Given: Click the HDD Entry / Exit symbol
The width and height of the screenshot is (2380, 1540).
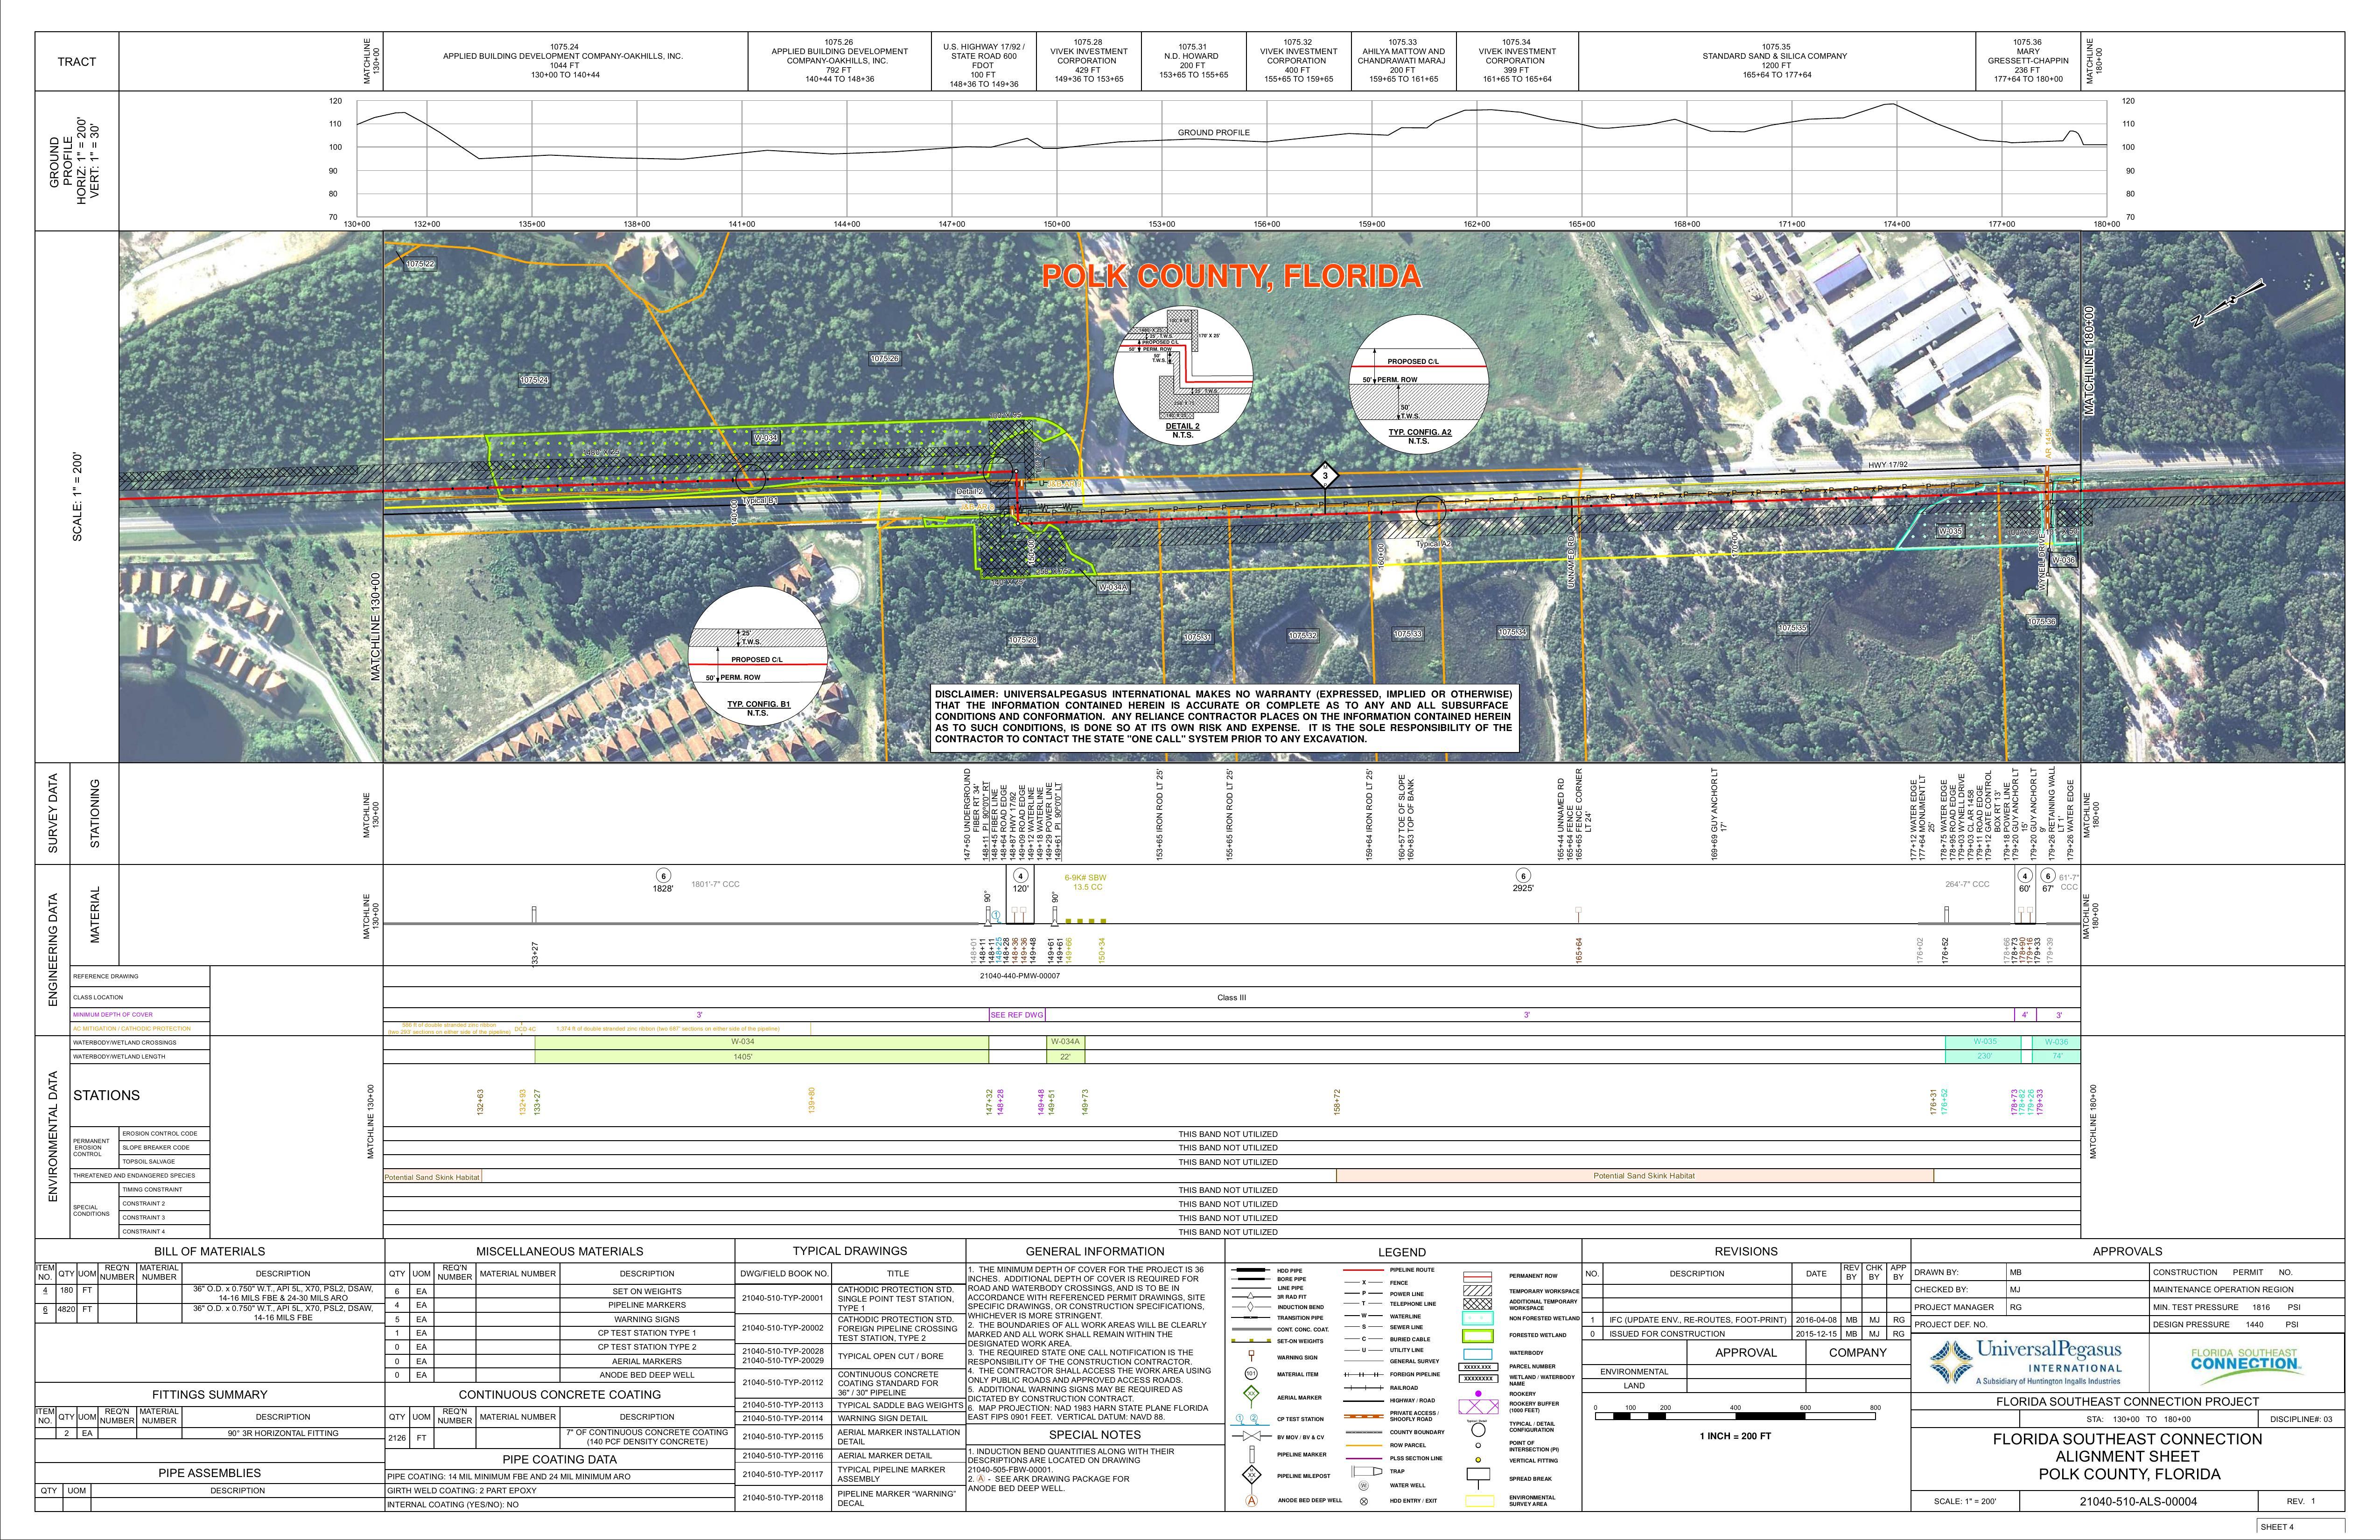Looking at the screenshot, I should coord(1364,1502).
